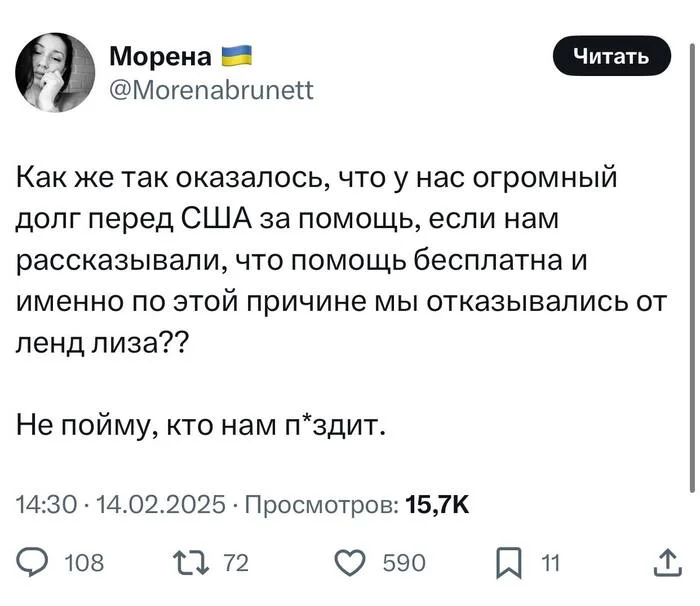Open the Морена display name profile
Image resolution: width=700 pixels, height=606 pixels.
(160, 57)
